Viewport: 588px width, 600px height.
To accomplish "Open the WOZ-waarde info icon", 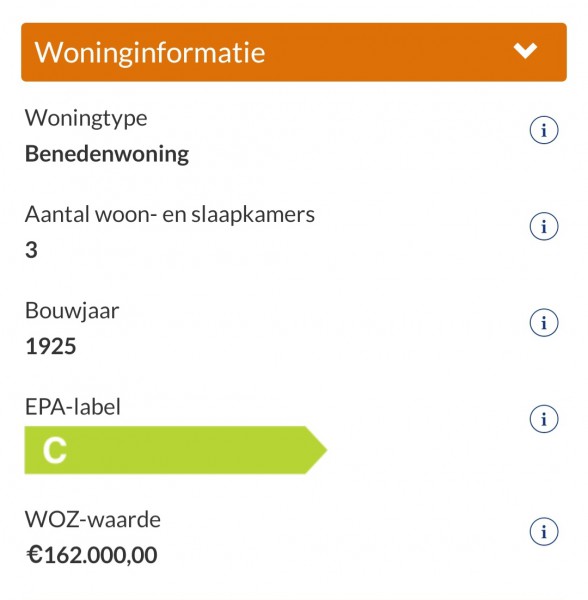I will tap(544, 531).
